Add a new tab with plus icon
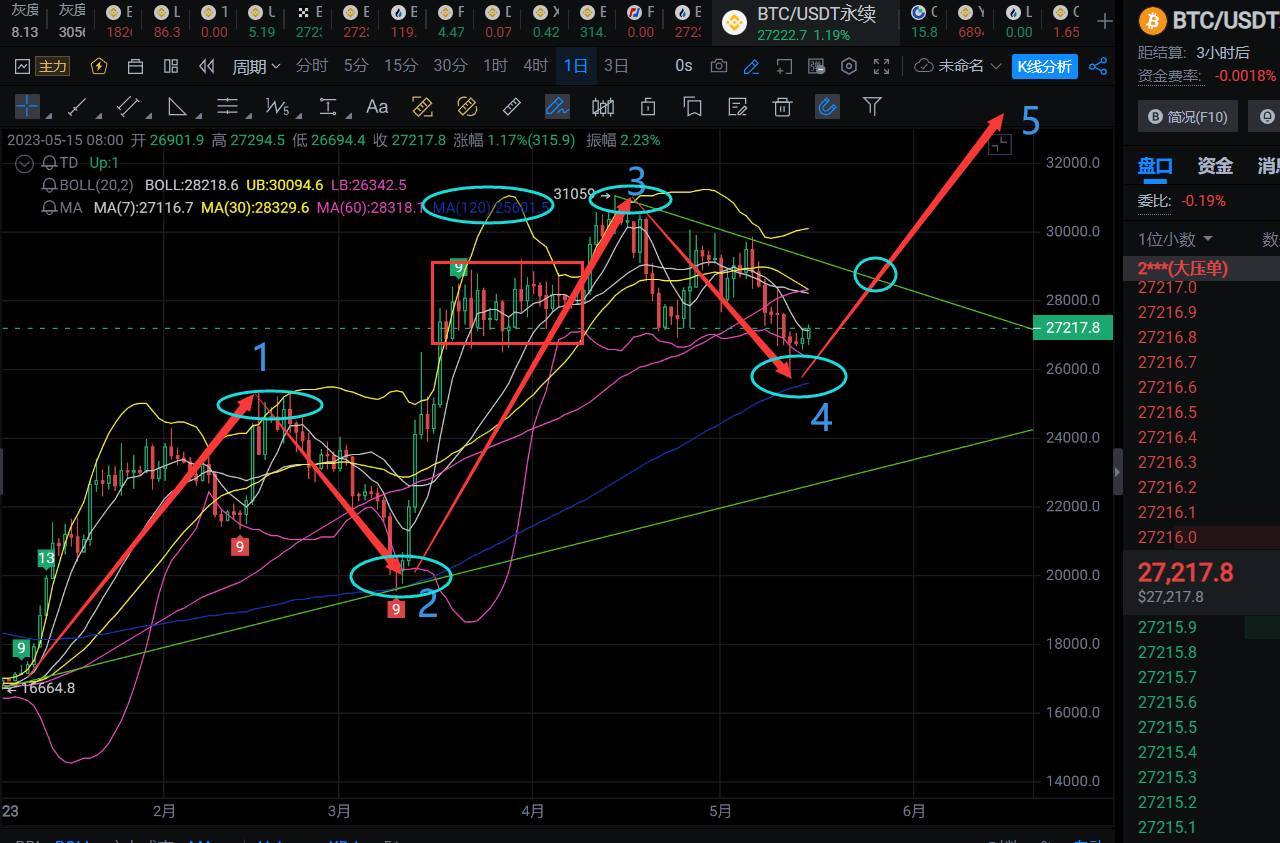The height and width of the screenshot is (843, 1280). 1104,22
